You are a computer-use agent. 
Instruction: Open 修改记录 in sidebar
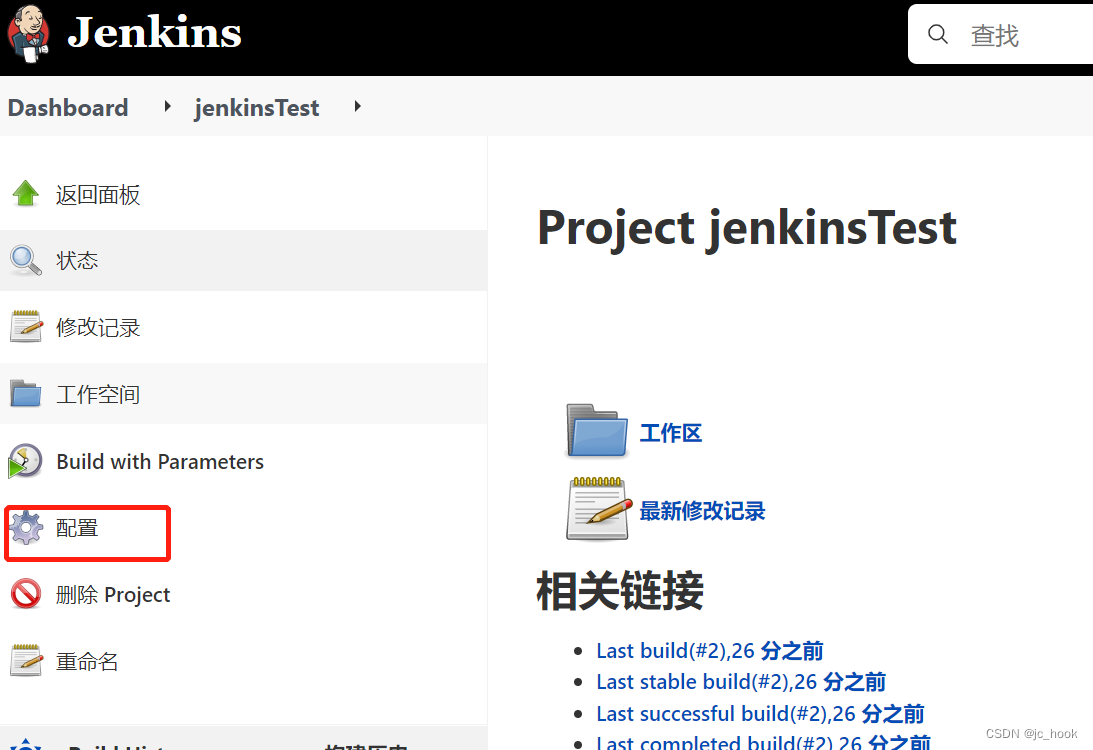[x=98, y=328]
